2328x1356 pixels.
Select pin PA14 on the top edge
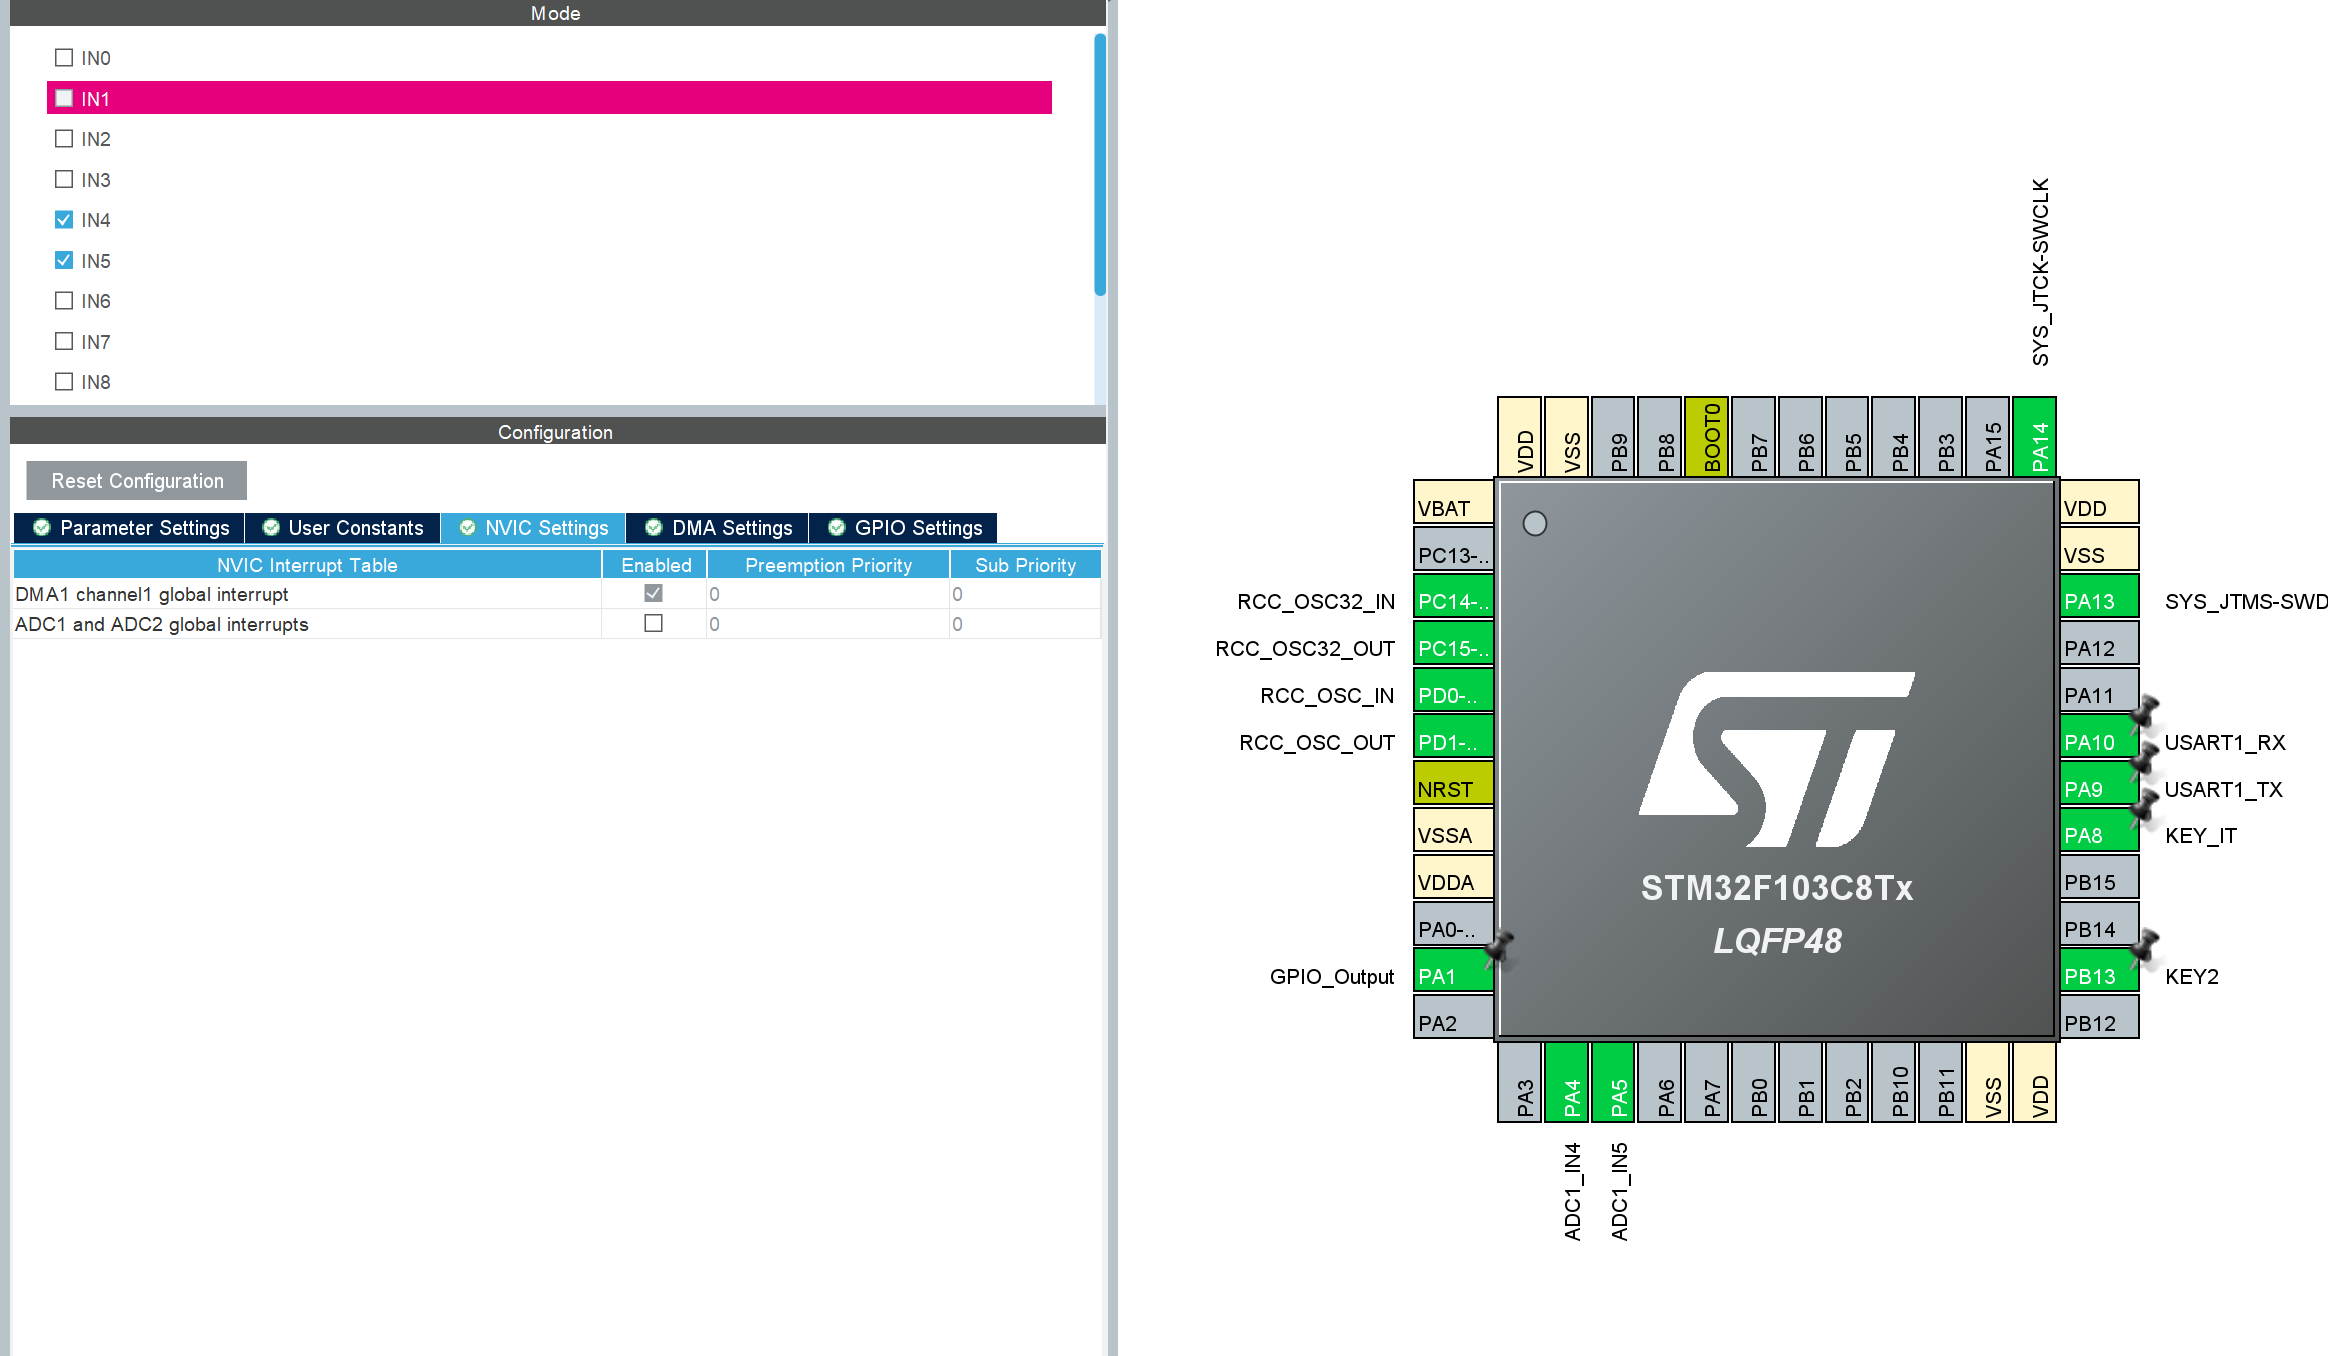(2035, 437)
